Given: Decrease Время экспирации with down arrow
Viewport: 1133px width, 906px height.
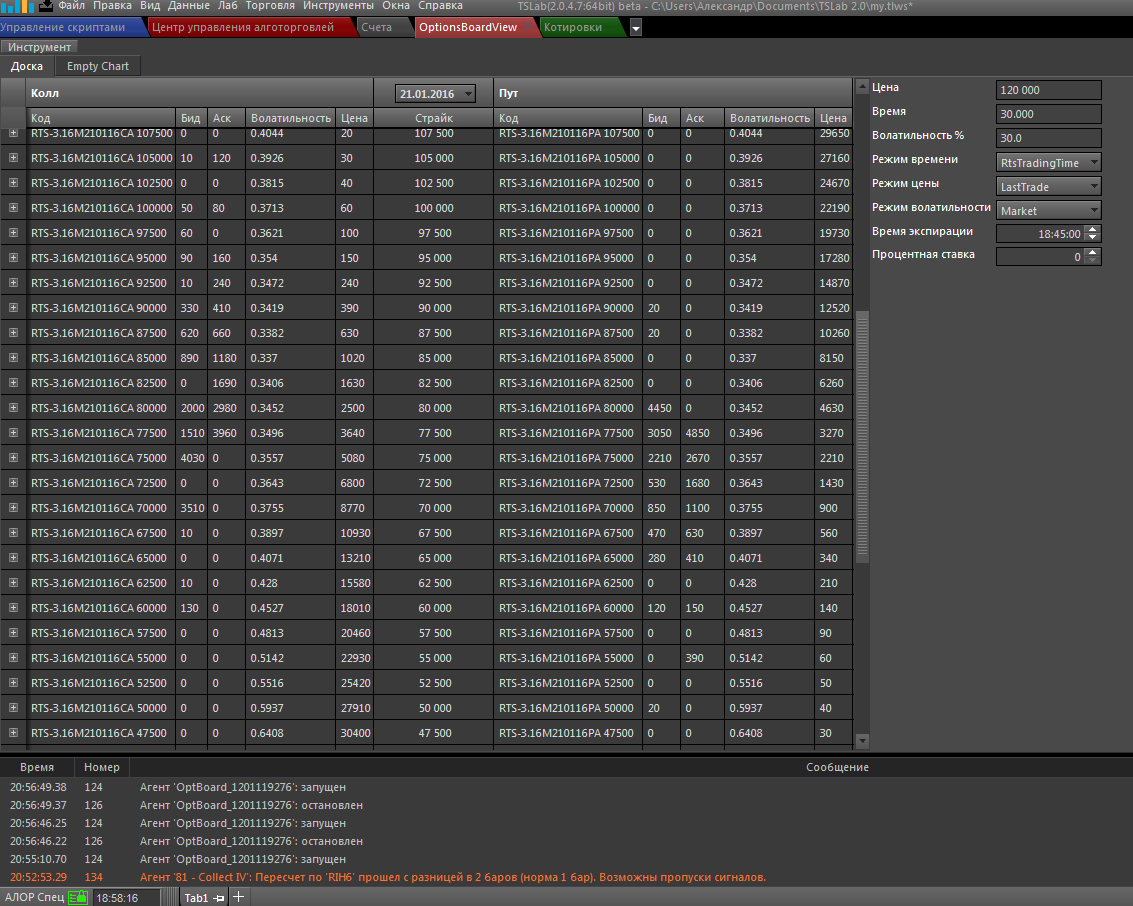Looking at the screenshot, I should click(x=1093, y=238).
